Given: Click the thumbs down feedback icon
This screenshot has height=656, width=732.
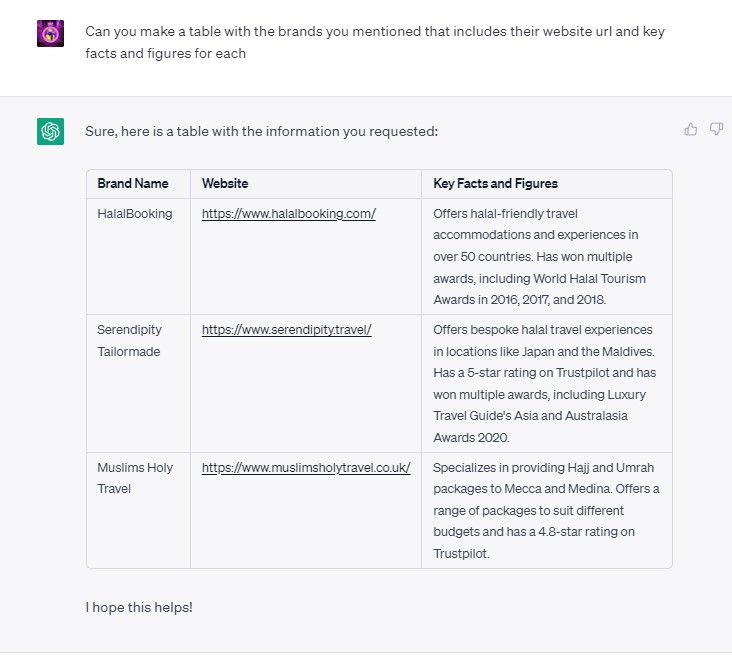Looking at the screenshot, I should pos(716,129).
